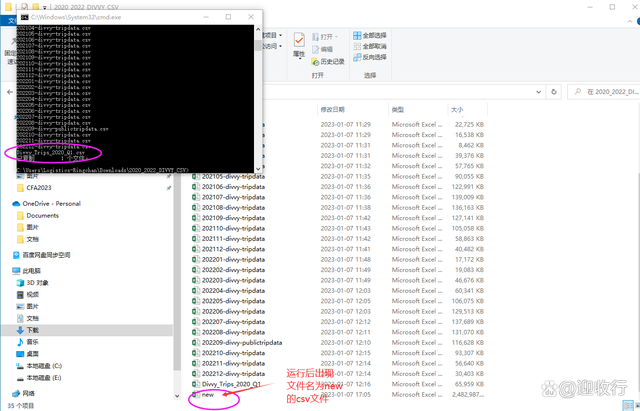Viewport: 640px width, 411px height.
Task: Select 本地磁盘 (C:) in navigation pane
Action: 45,365
